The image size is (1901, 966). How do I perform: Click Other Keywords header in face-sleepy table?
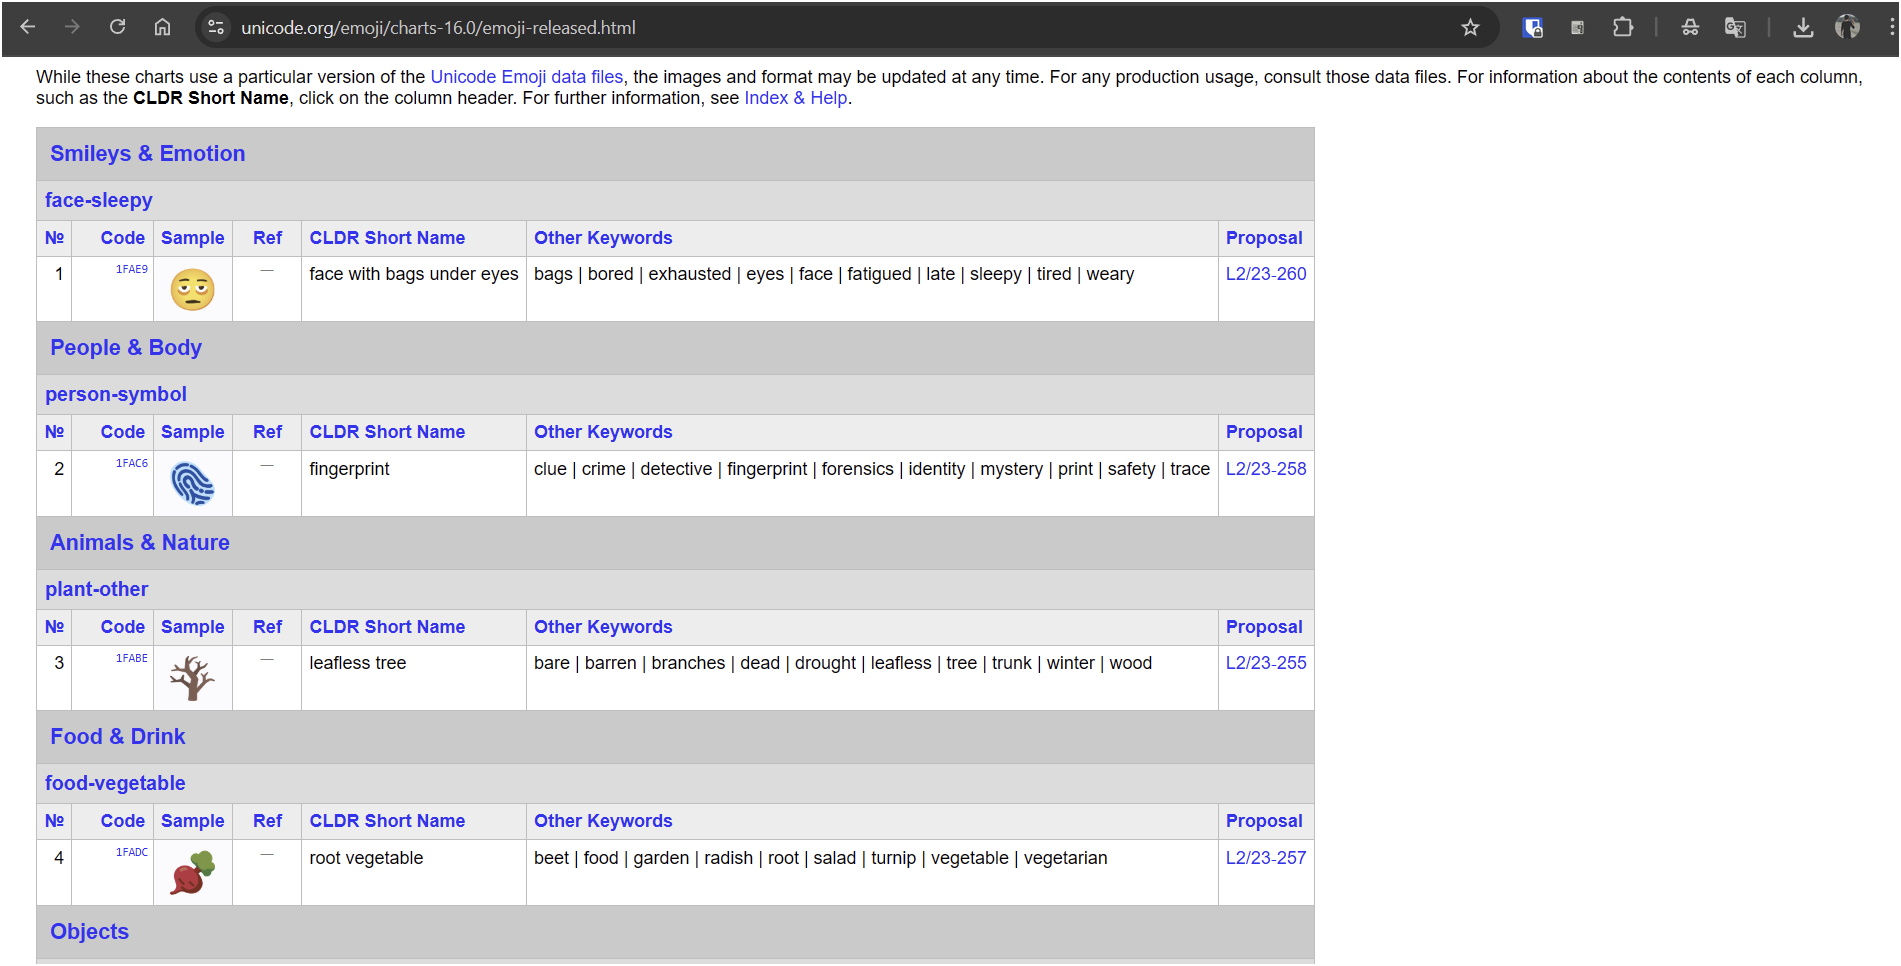[603, 238]
